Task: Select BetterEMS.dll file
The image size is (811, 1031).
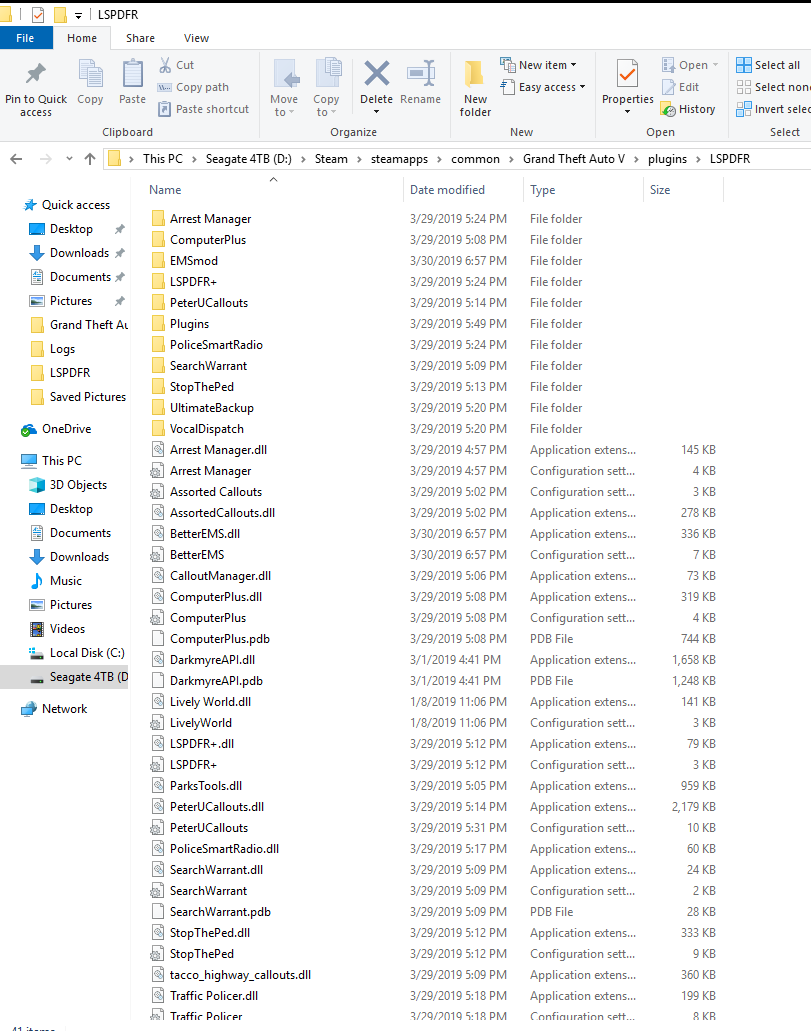Action: click(205, 533)
